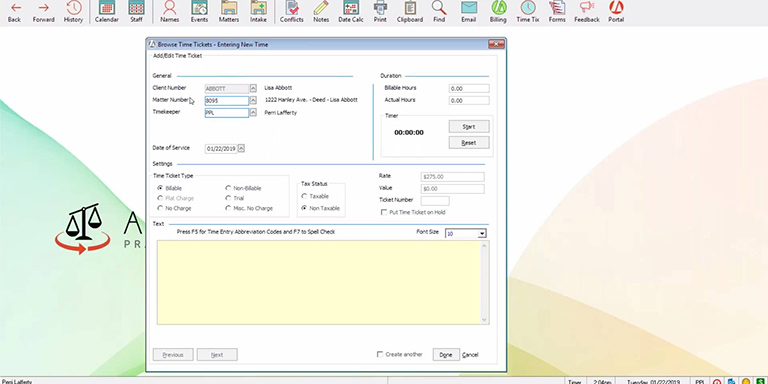The height and width of the screenshot is (384, 768).
Task: Open the Email icon
Action: 469,12
